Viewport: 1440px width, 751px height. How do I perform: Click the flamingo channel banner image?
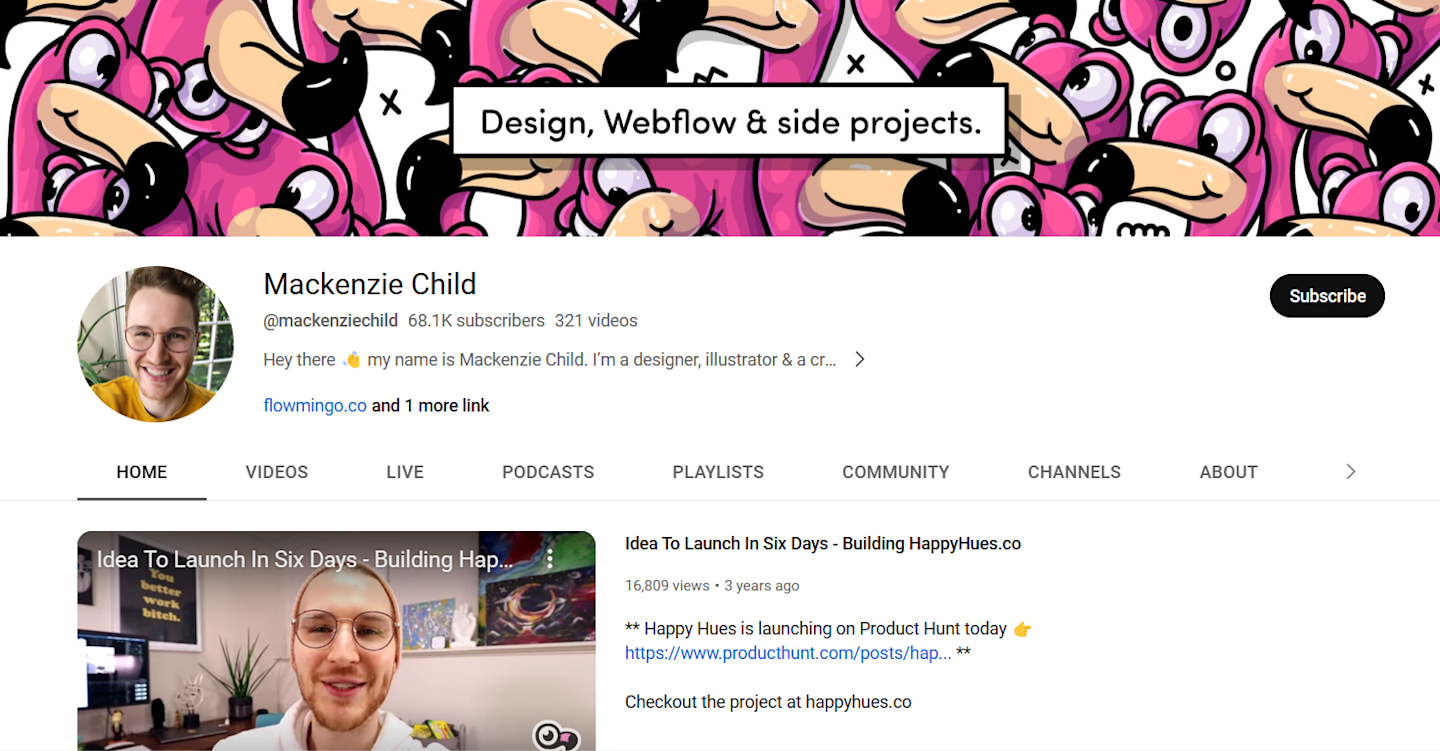[720, 118]
